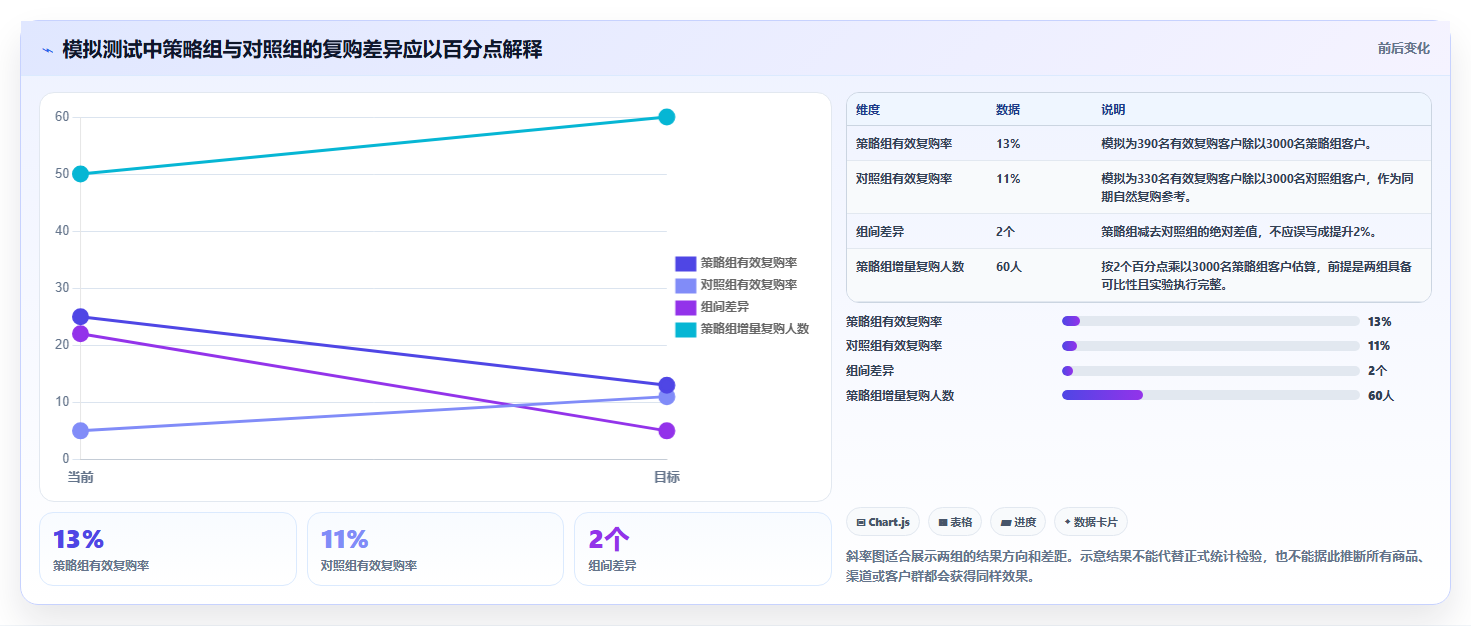Screen dimensions: 1471x626
Task: Select the 数据卡片 tag
Action: coord(1091,522)
